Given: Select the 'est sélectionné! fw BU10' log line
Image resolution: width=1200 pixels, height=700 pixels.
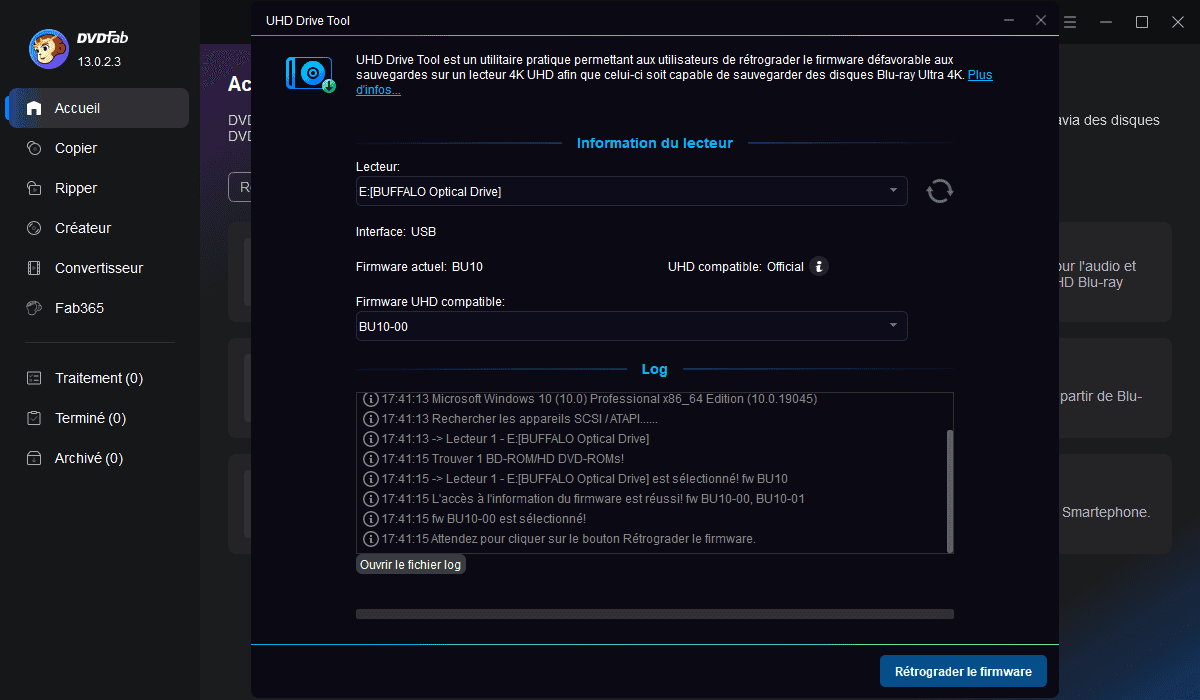Looking at the screenshot, I should [576, 479].
